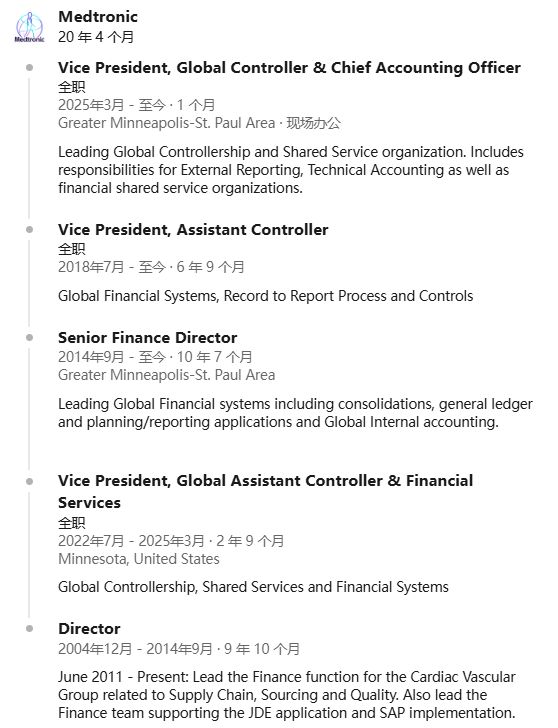Screen dimensions: 558x728
Task: Click the timeline bullet beside Chief Accounting Officer
Action: point(30,68)
